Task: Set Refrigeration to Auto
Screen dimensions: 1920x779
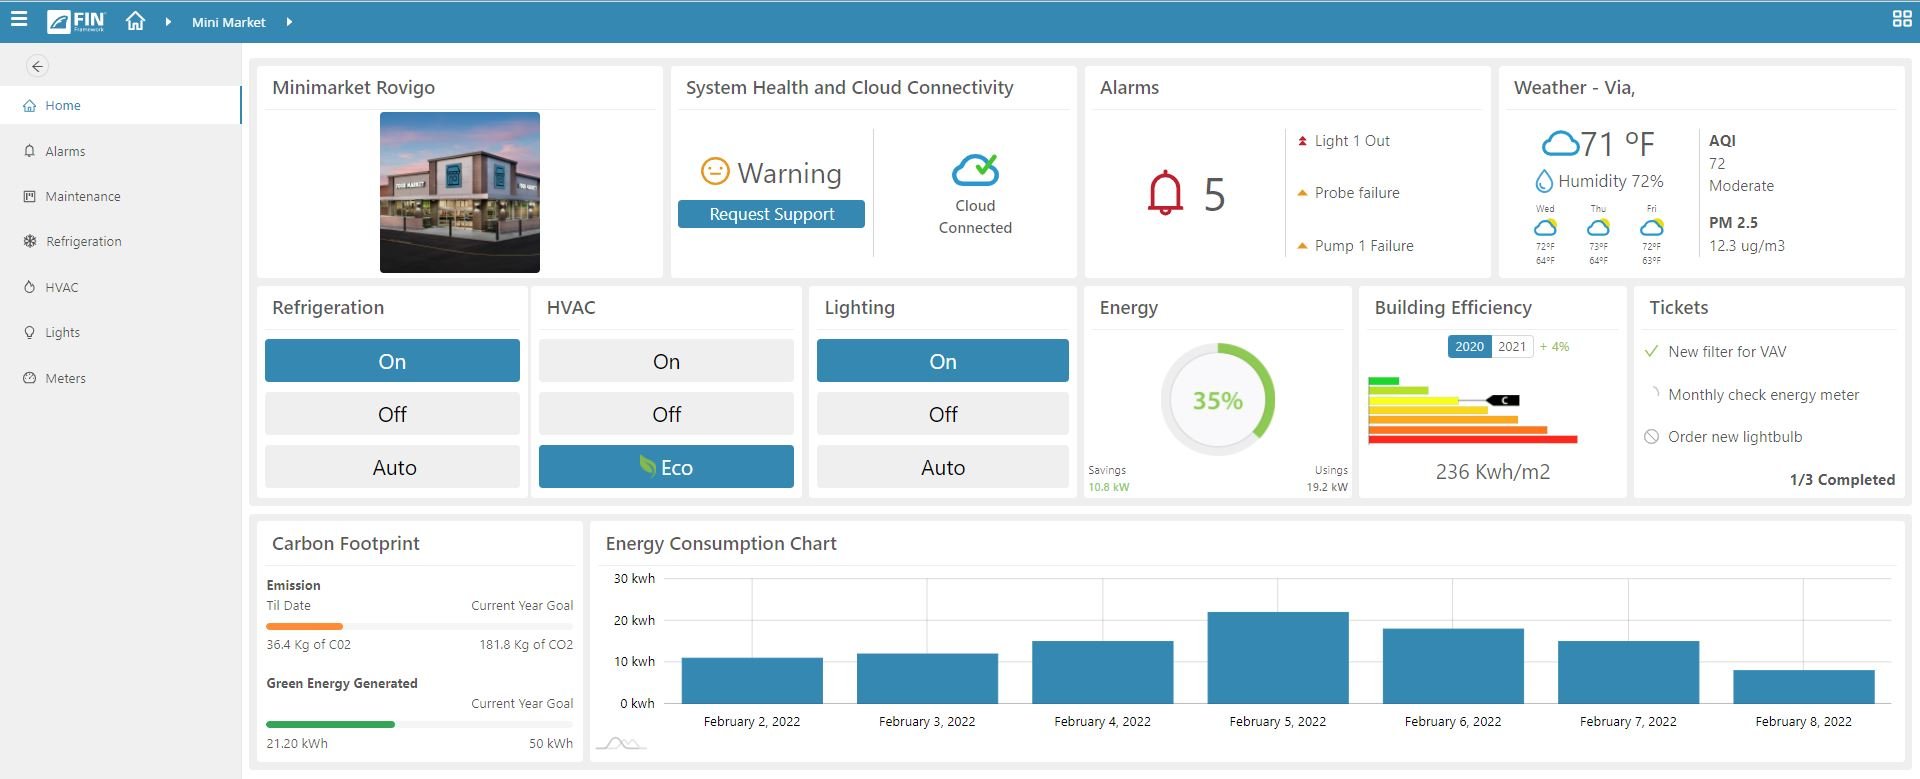Action: (x=392, y=467)
